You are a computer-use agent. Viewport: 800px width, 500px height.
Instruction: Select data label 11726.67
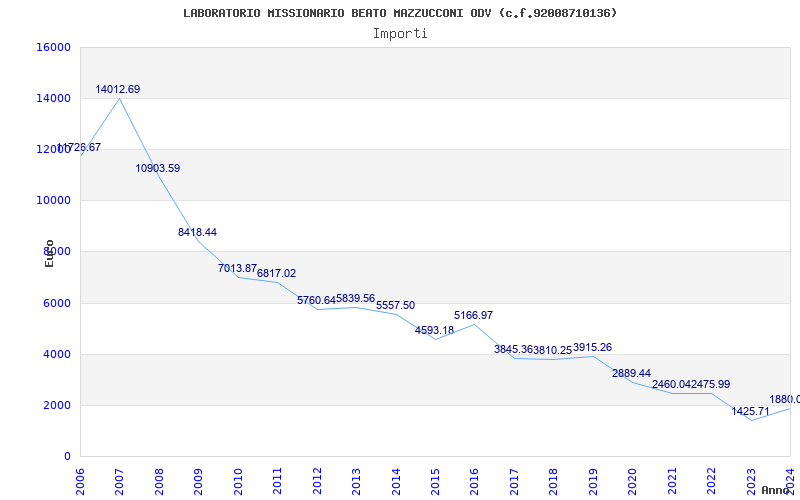click(79, 147)
